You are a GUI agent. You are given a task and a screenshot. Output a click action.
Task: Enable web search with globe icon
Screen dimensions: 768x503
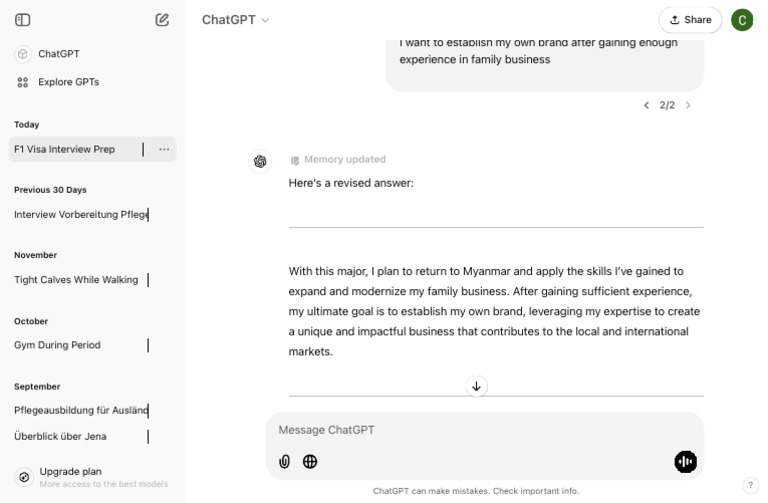(310, 461)
